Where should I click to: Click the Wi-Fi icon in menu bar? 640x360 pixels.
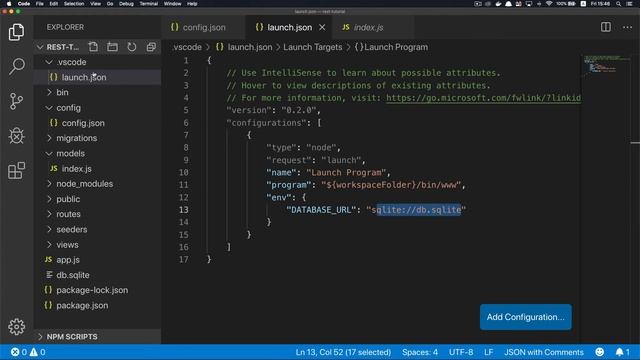click(549, 4)
